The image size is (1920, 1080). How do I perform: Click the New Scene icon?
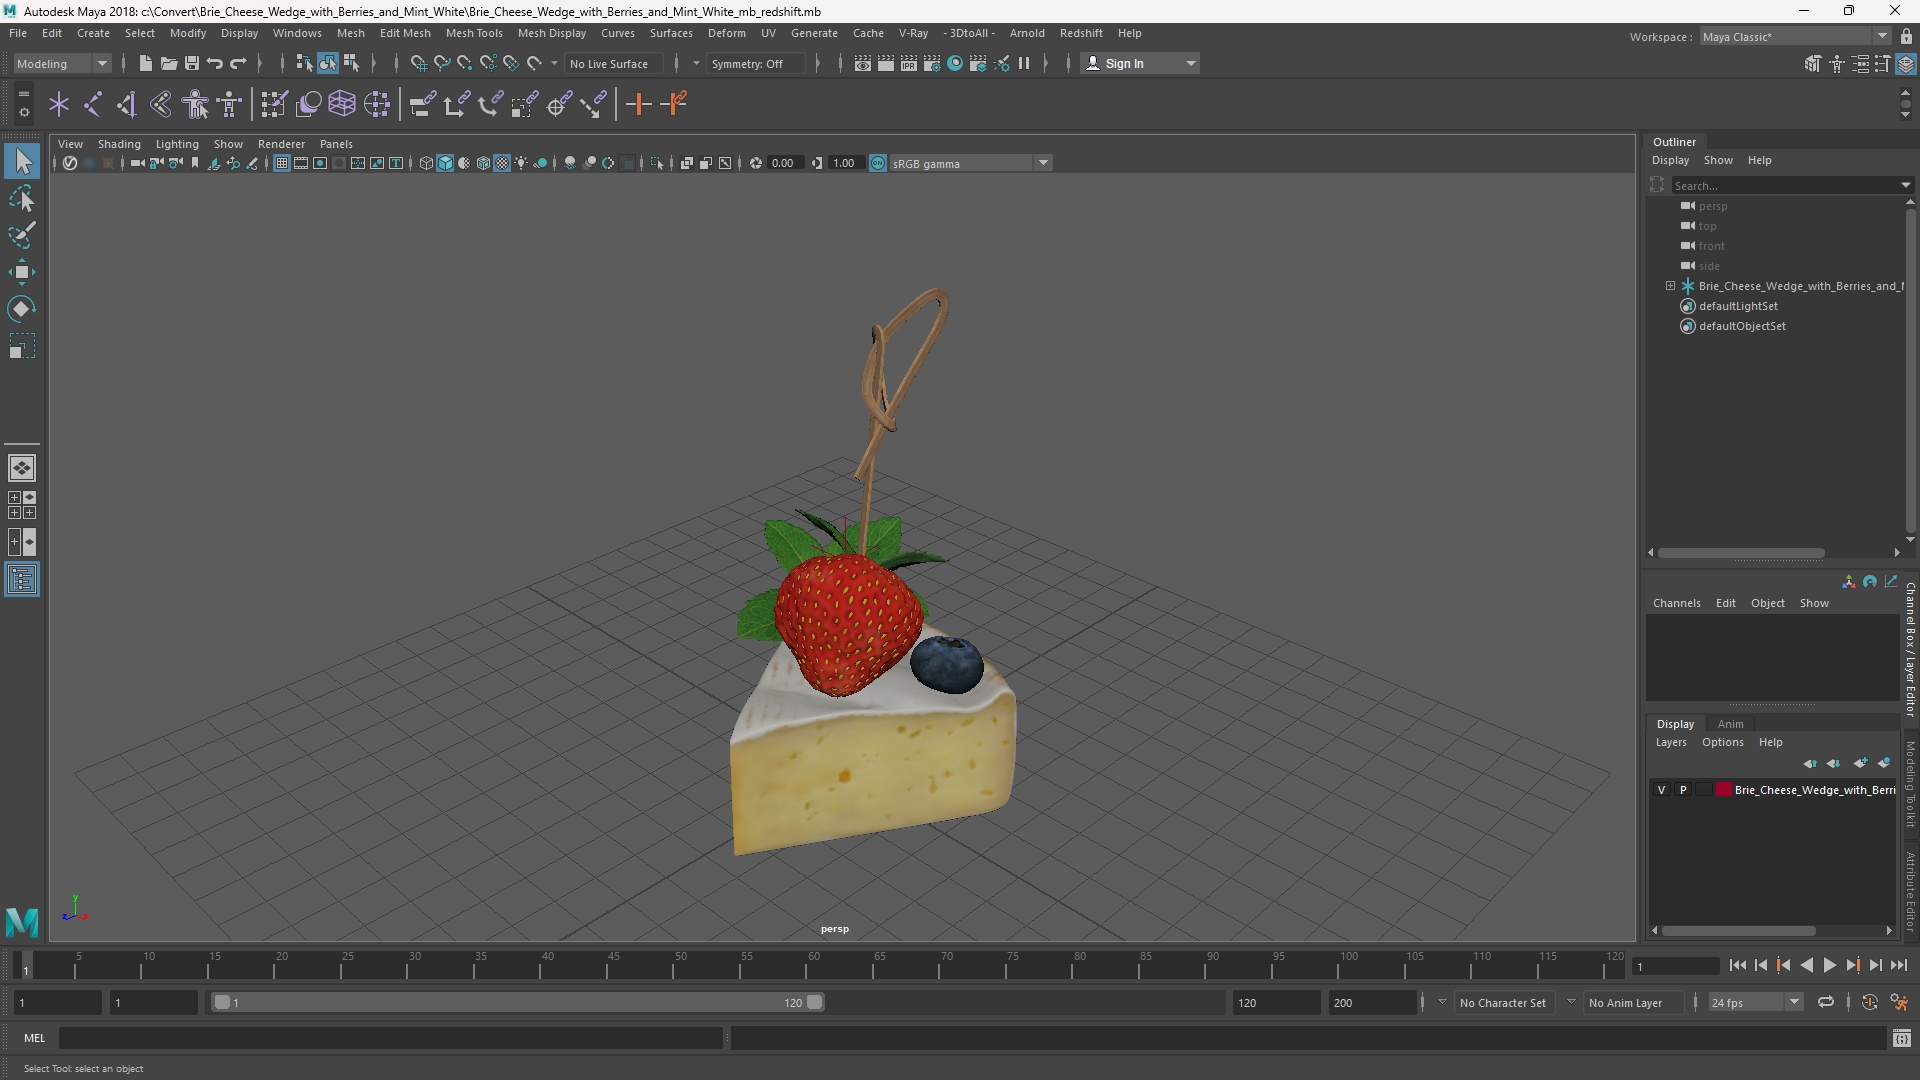(145, 63)
